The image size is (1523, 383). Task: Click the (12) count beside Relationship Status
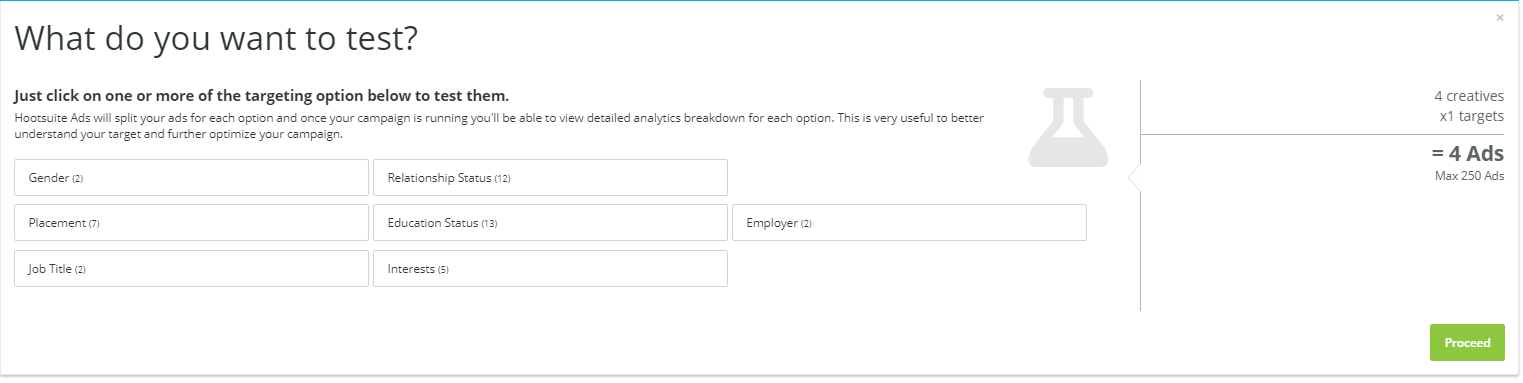coord(502,179)
